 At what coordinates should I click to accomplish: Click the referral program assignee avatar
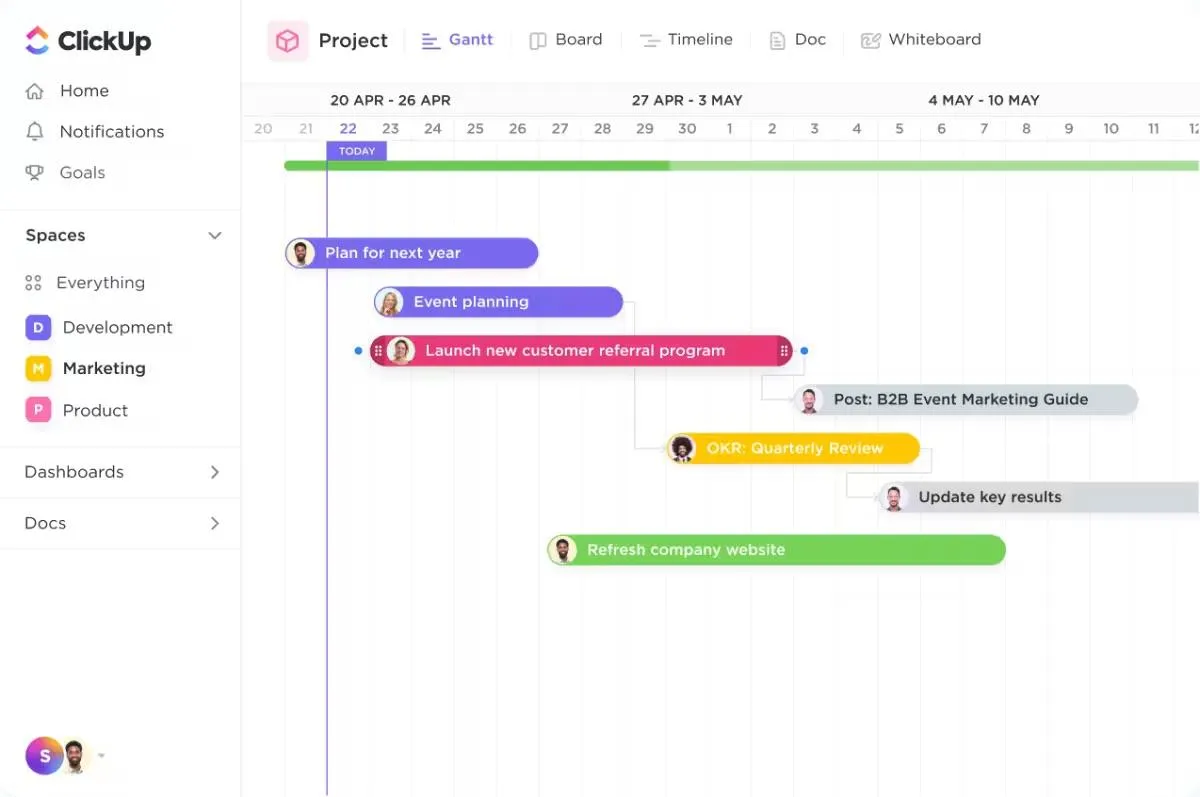[x=401, y=351]
